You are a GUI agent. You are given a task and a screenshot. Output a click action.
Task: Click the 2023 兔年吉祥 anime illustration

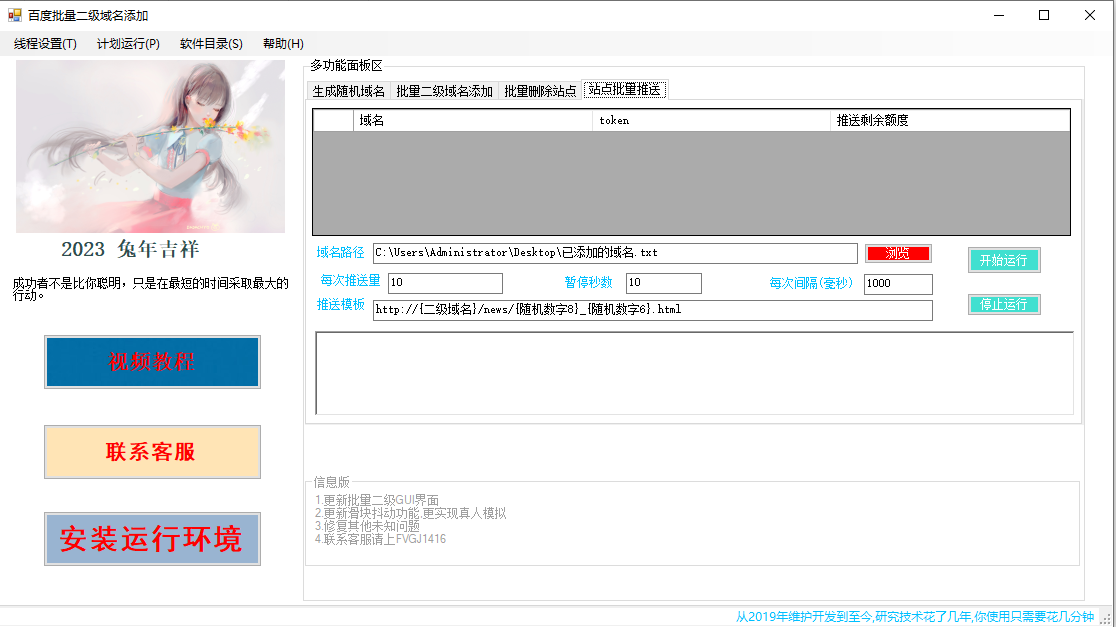152,146
